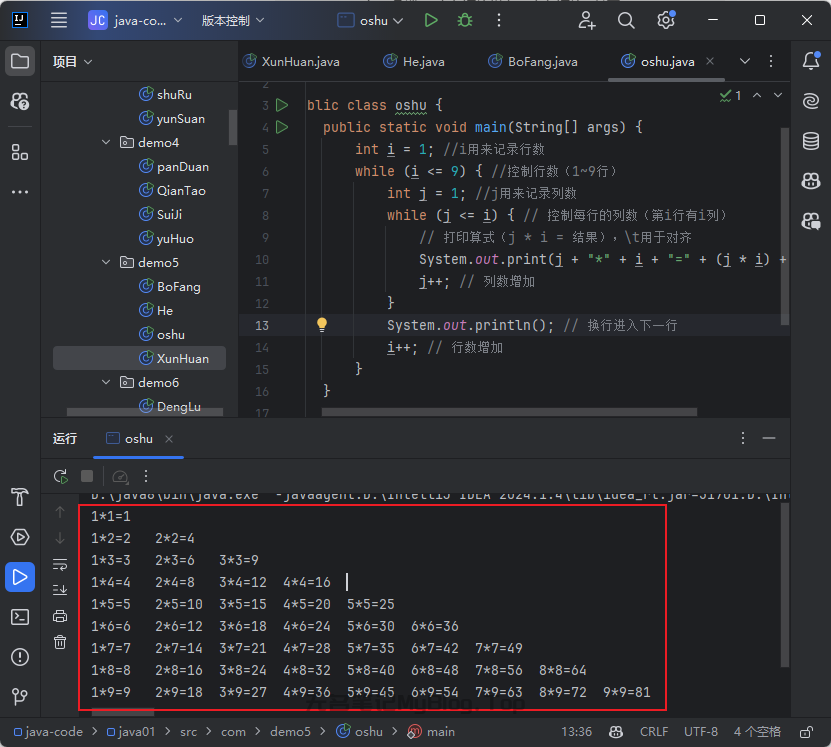Toggle the Run tool window button

point(20,577)
